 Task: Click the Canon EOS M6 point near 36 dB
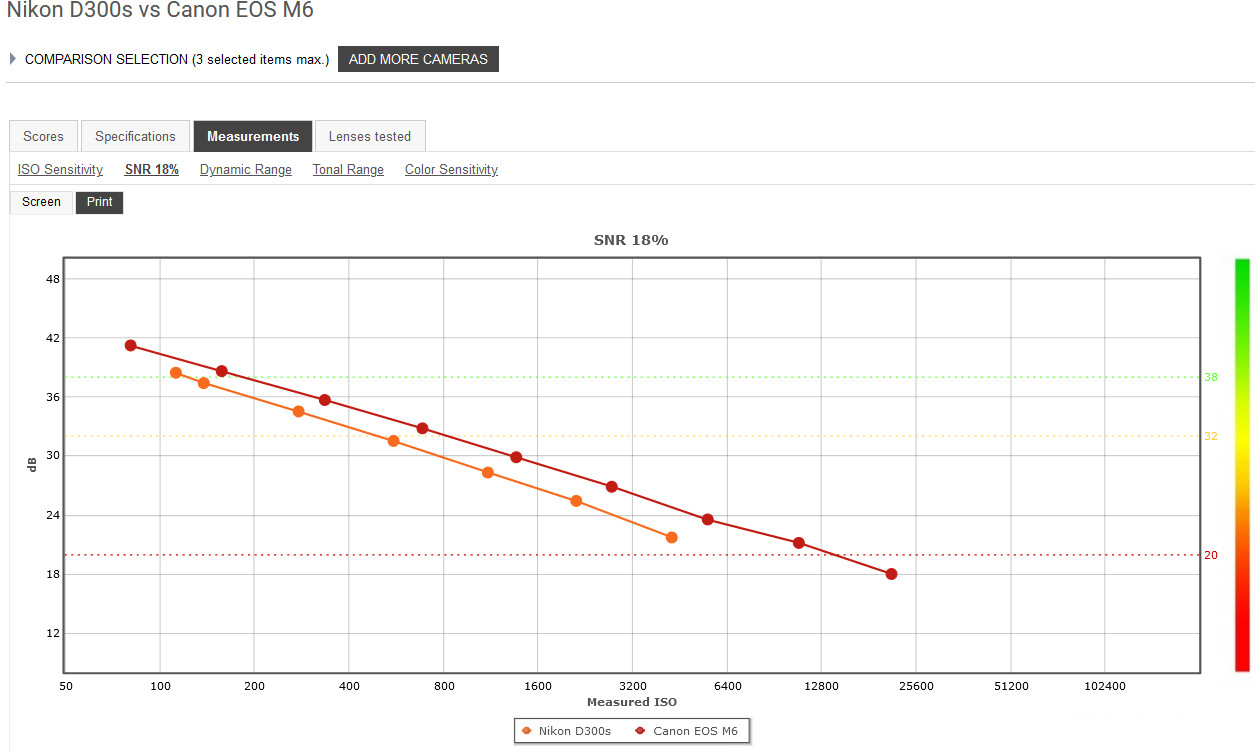325,400
